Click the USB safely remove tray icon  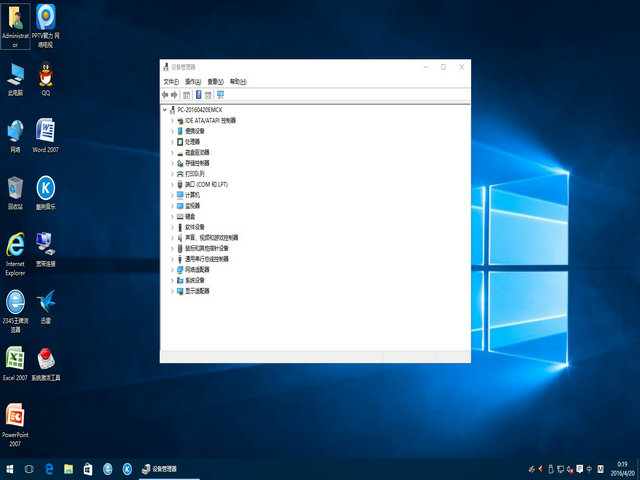551,469
